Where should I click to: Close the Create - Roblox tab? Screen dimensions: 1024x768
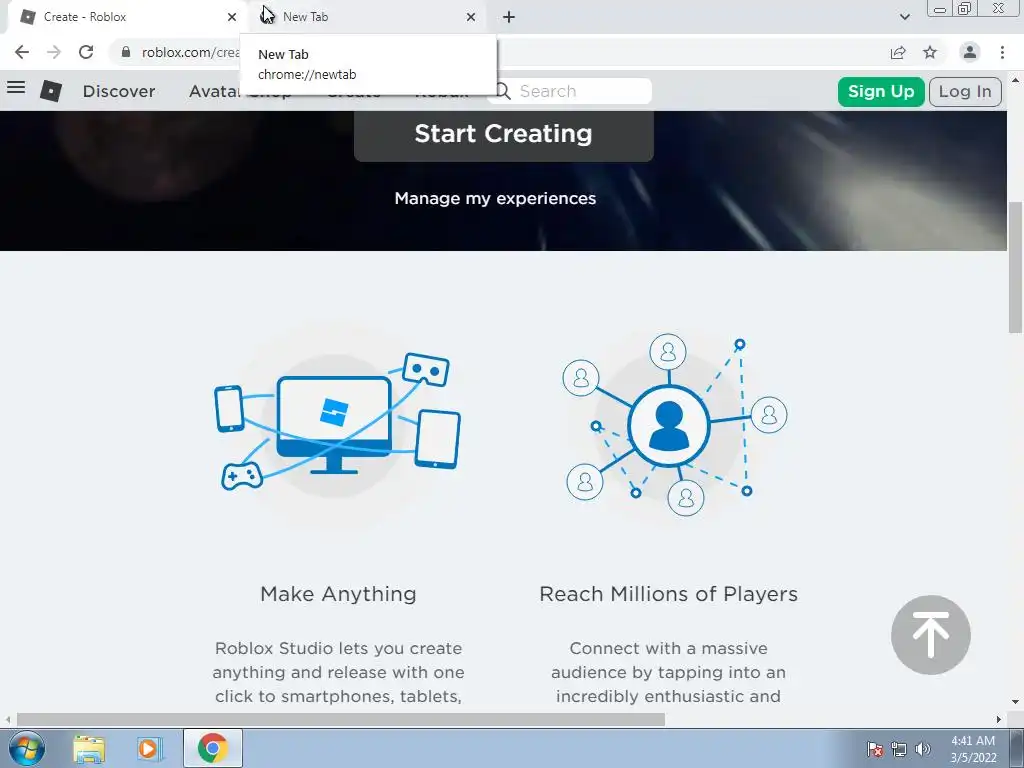click(x=232, y=17)
